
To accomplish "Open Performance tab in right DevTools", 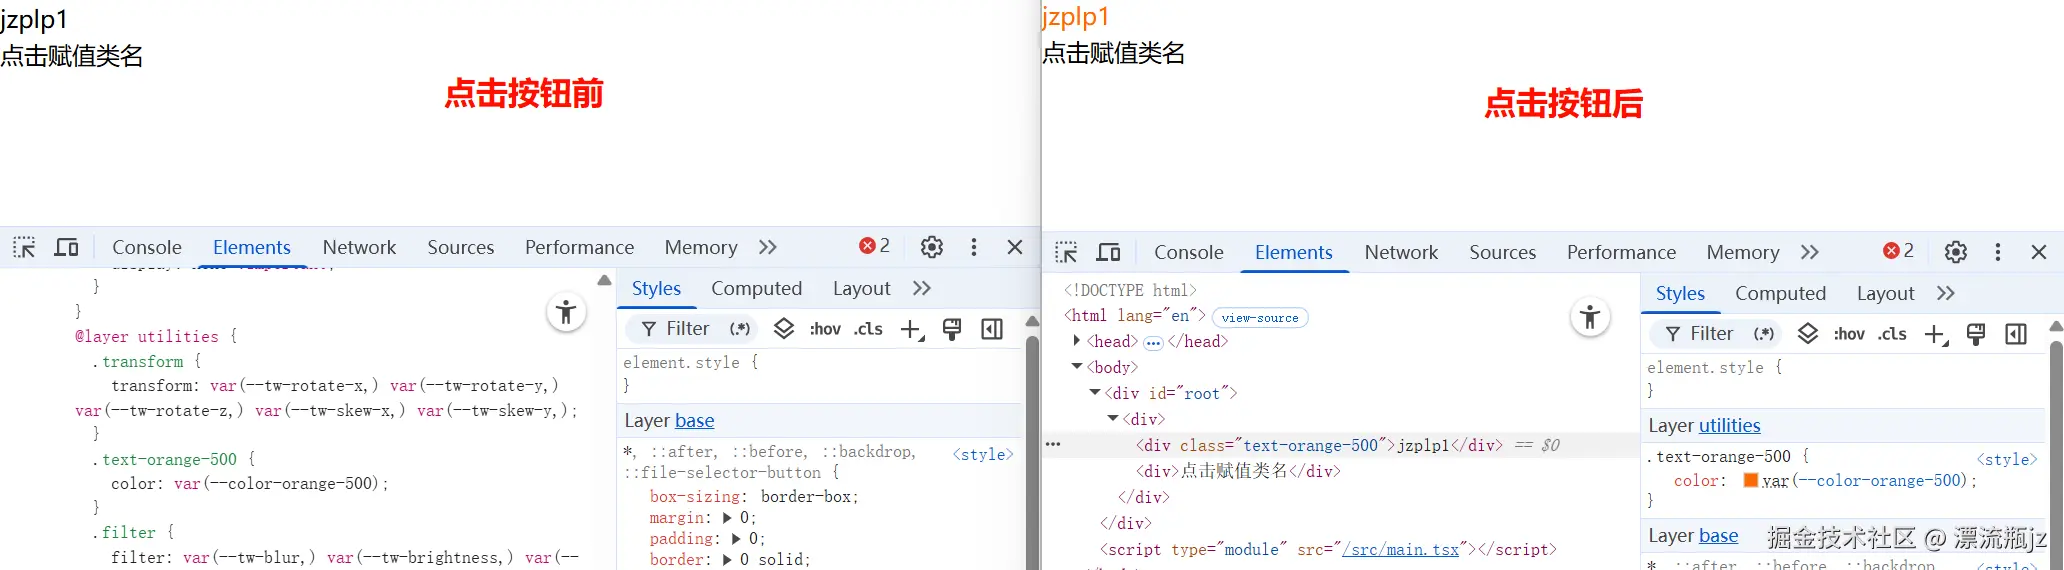I will pyautogui.click(x=1621, y=252).
